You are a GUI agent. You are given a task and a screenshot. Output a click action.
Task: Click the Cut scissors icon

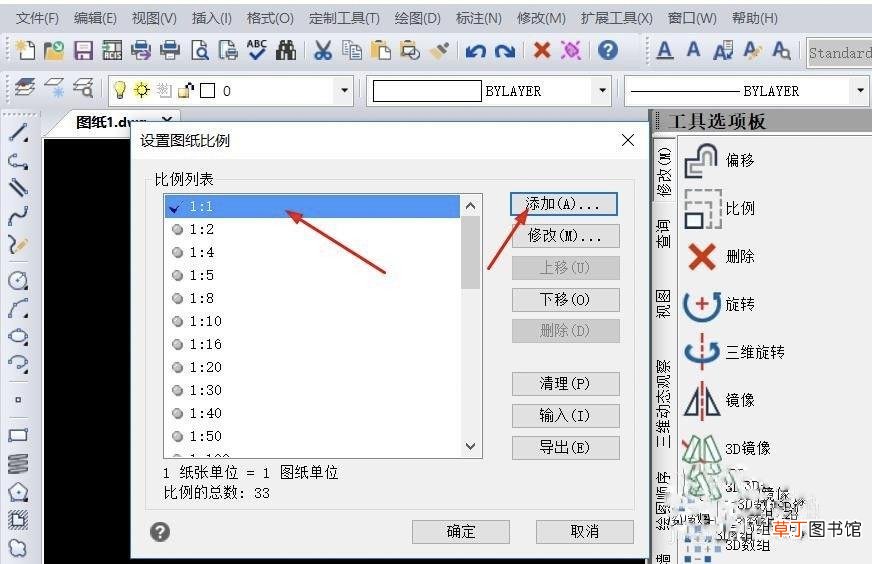[x=323, y=51]
